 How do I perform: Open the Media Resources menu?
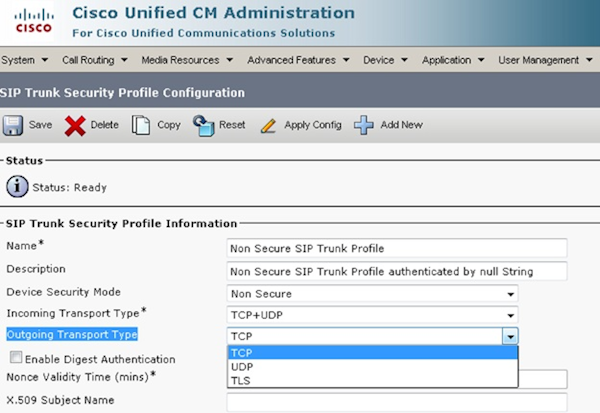(186, 60)
